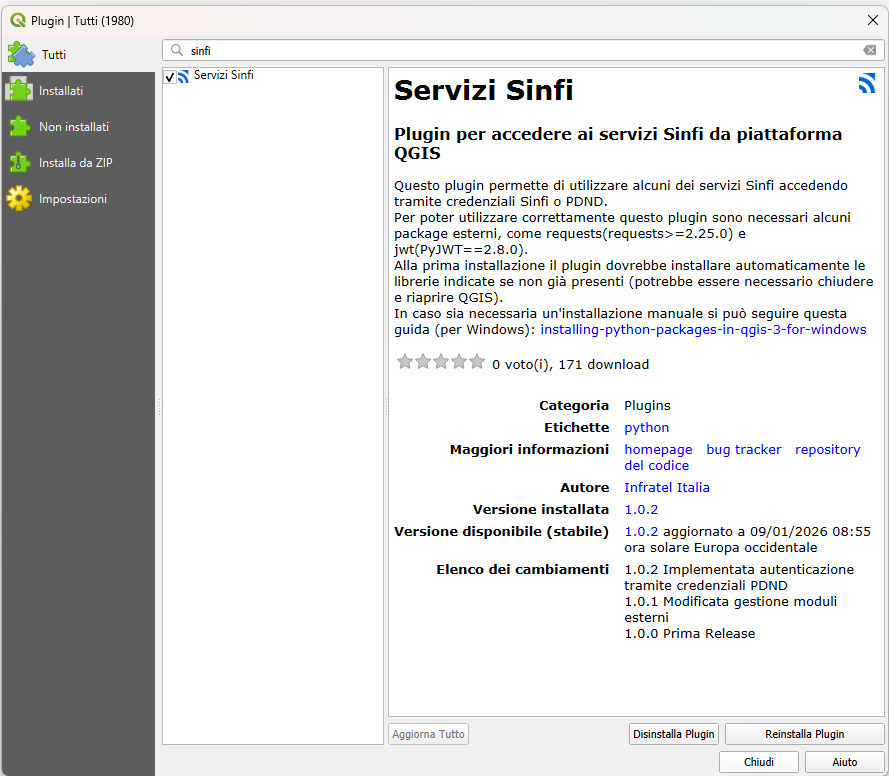Open the plugin homepage link
The width and height of the screenshot is (889, 776).
tap(658, 449)
